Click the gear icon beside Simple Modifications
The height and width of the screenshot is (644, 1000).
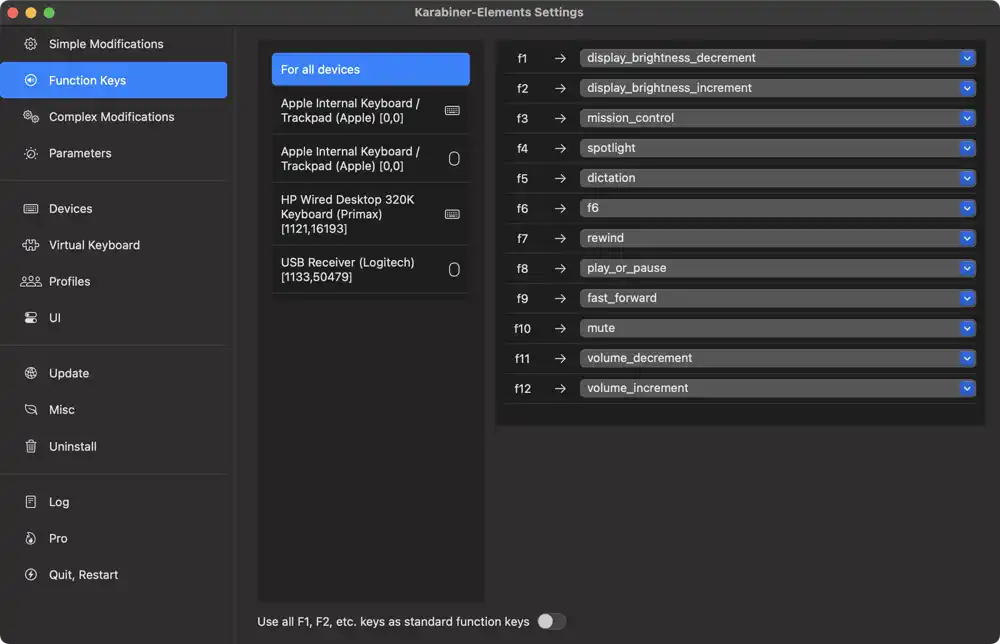[x=31, y=44]
